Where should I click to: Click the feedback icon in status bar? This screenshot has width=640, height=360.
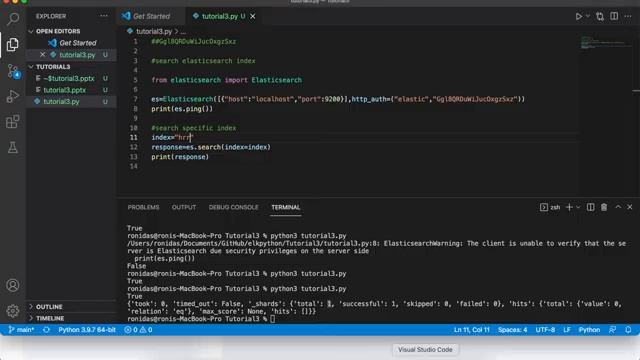(x=612, y=330)
